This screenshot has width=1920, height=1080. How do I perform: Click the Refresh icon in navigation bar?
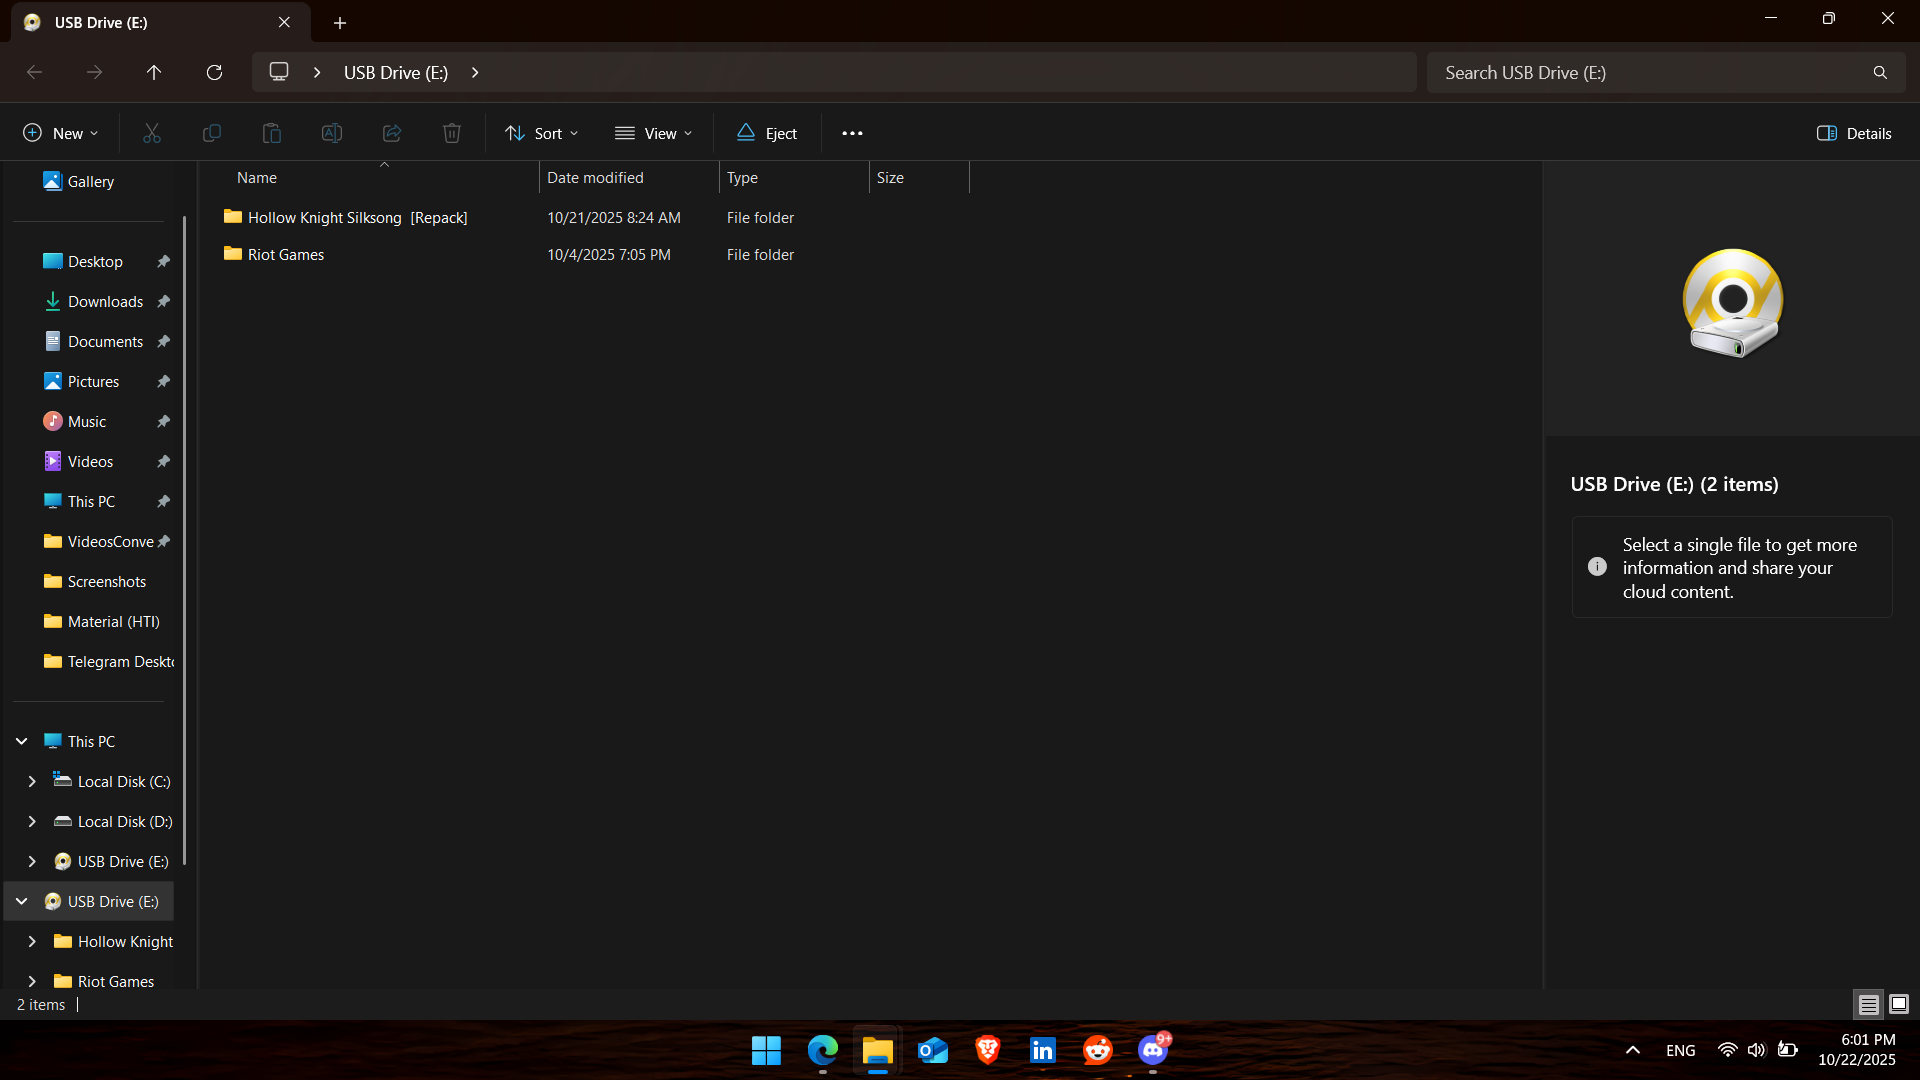tap(214, 72)
